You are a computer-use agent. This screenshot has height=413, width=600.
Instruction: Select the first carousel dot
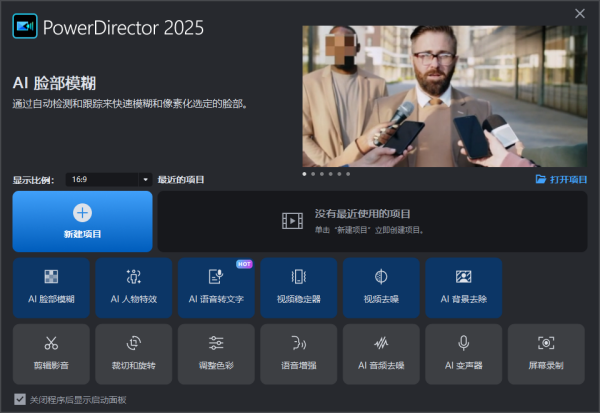click(x=304, y=174)
